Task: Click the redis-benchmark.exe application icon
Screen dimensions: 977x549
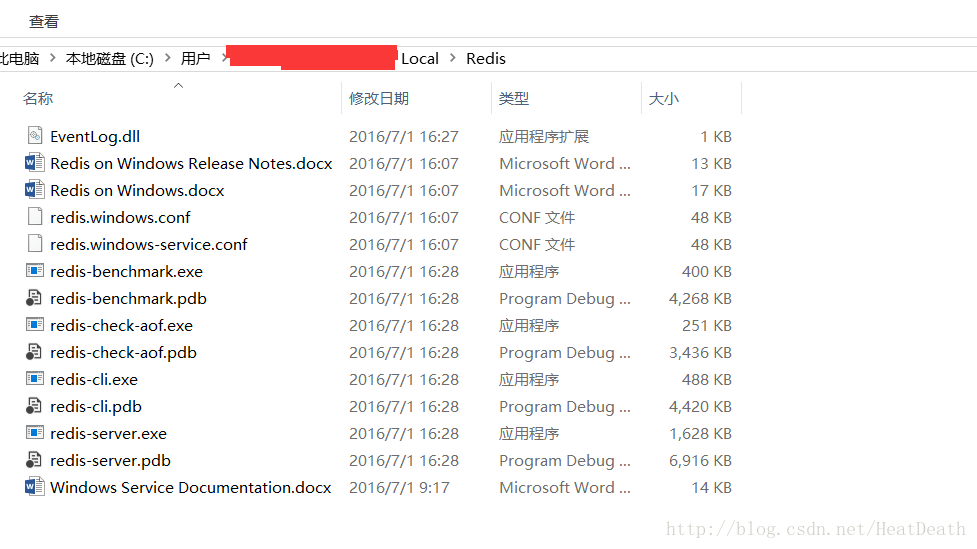Action: pyautogui.click(x=35, y=270)
